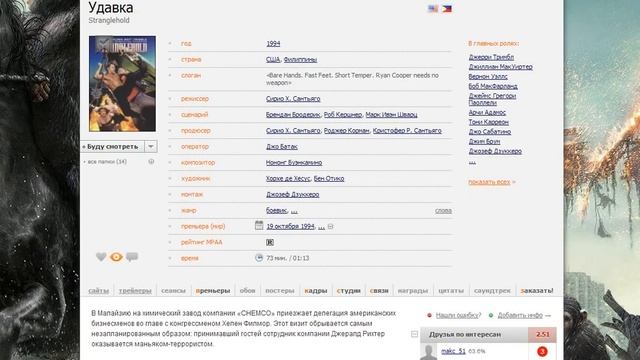Click показать всех cast link
This screenshot has height=360, width=640.
[489, 182]
